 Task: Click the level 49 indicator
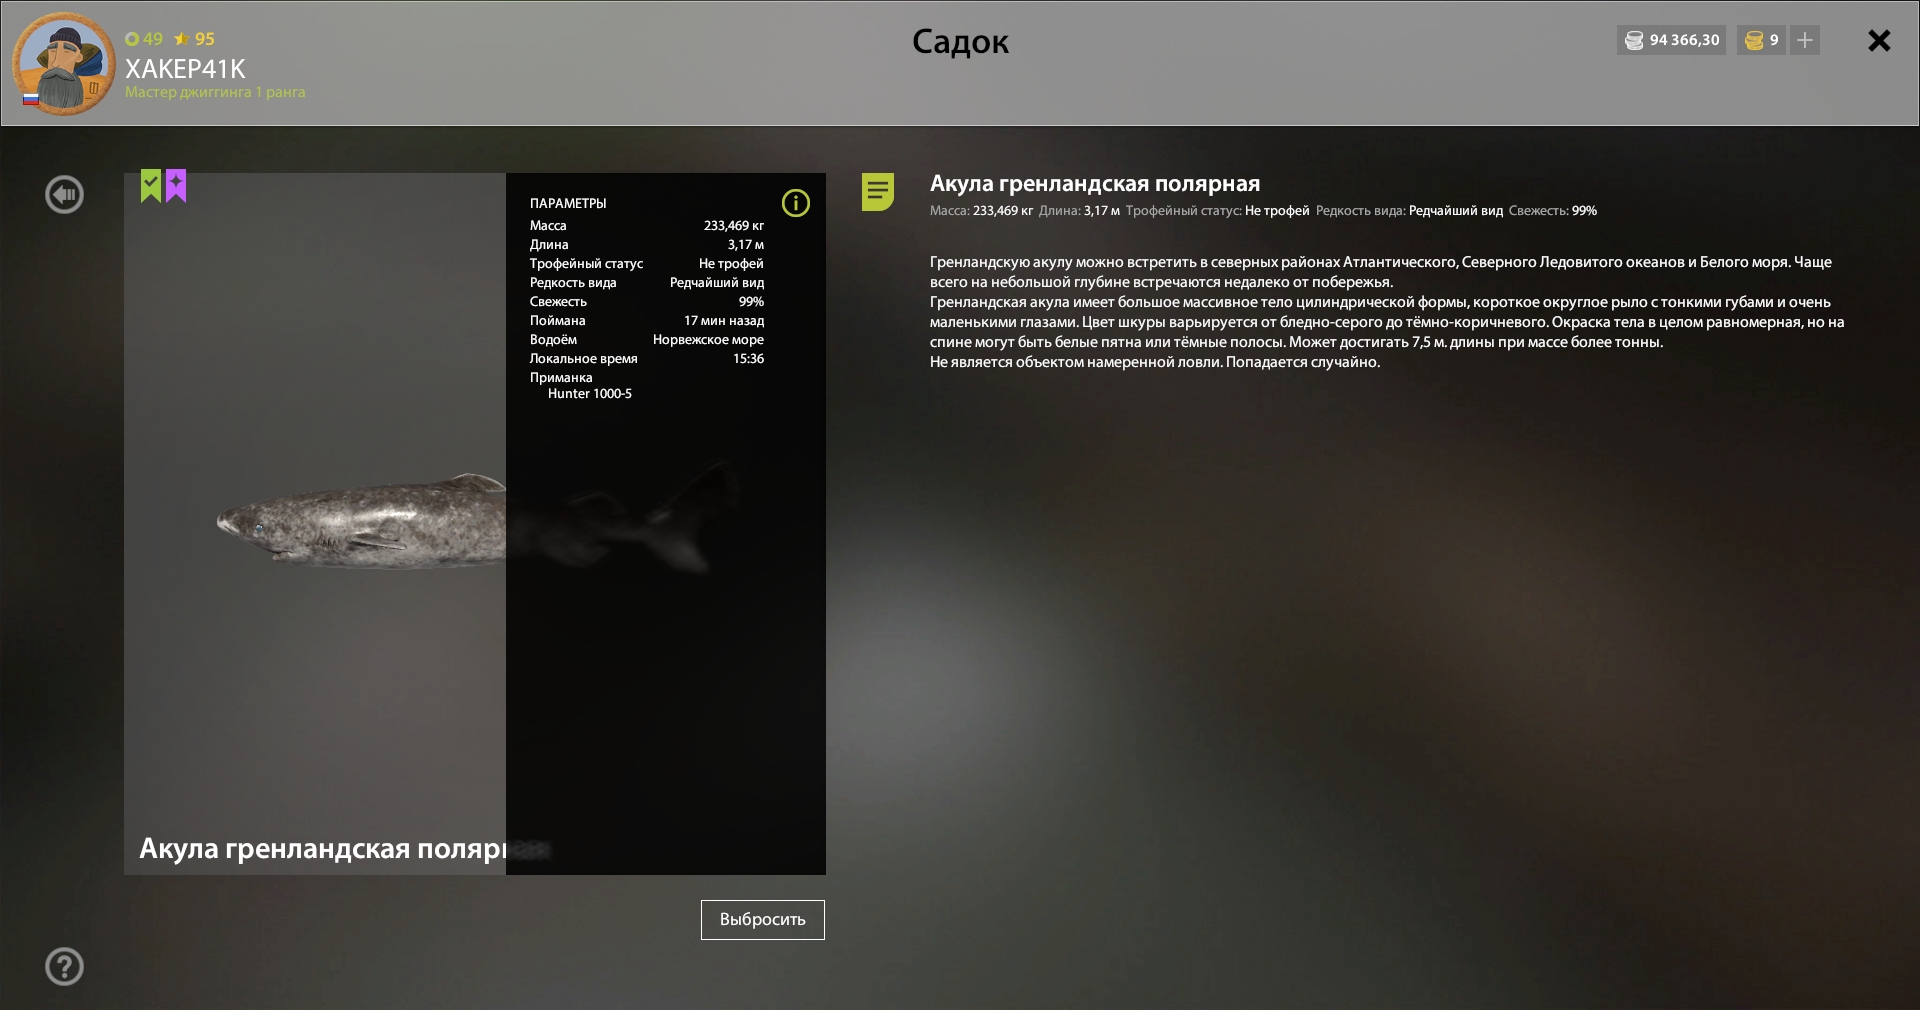coord(144,39)
